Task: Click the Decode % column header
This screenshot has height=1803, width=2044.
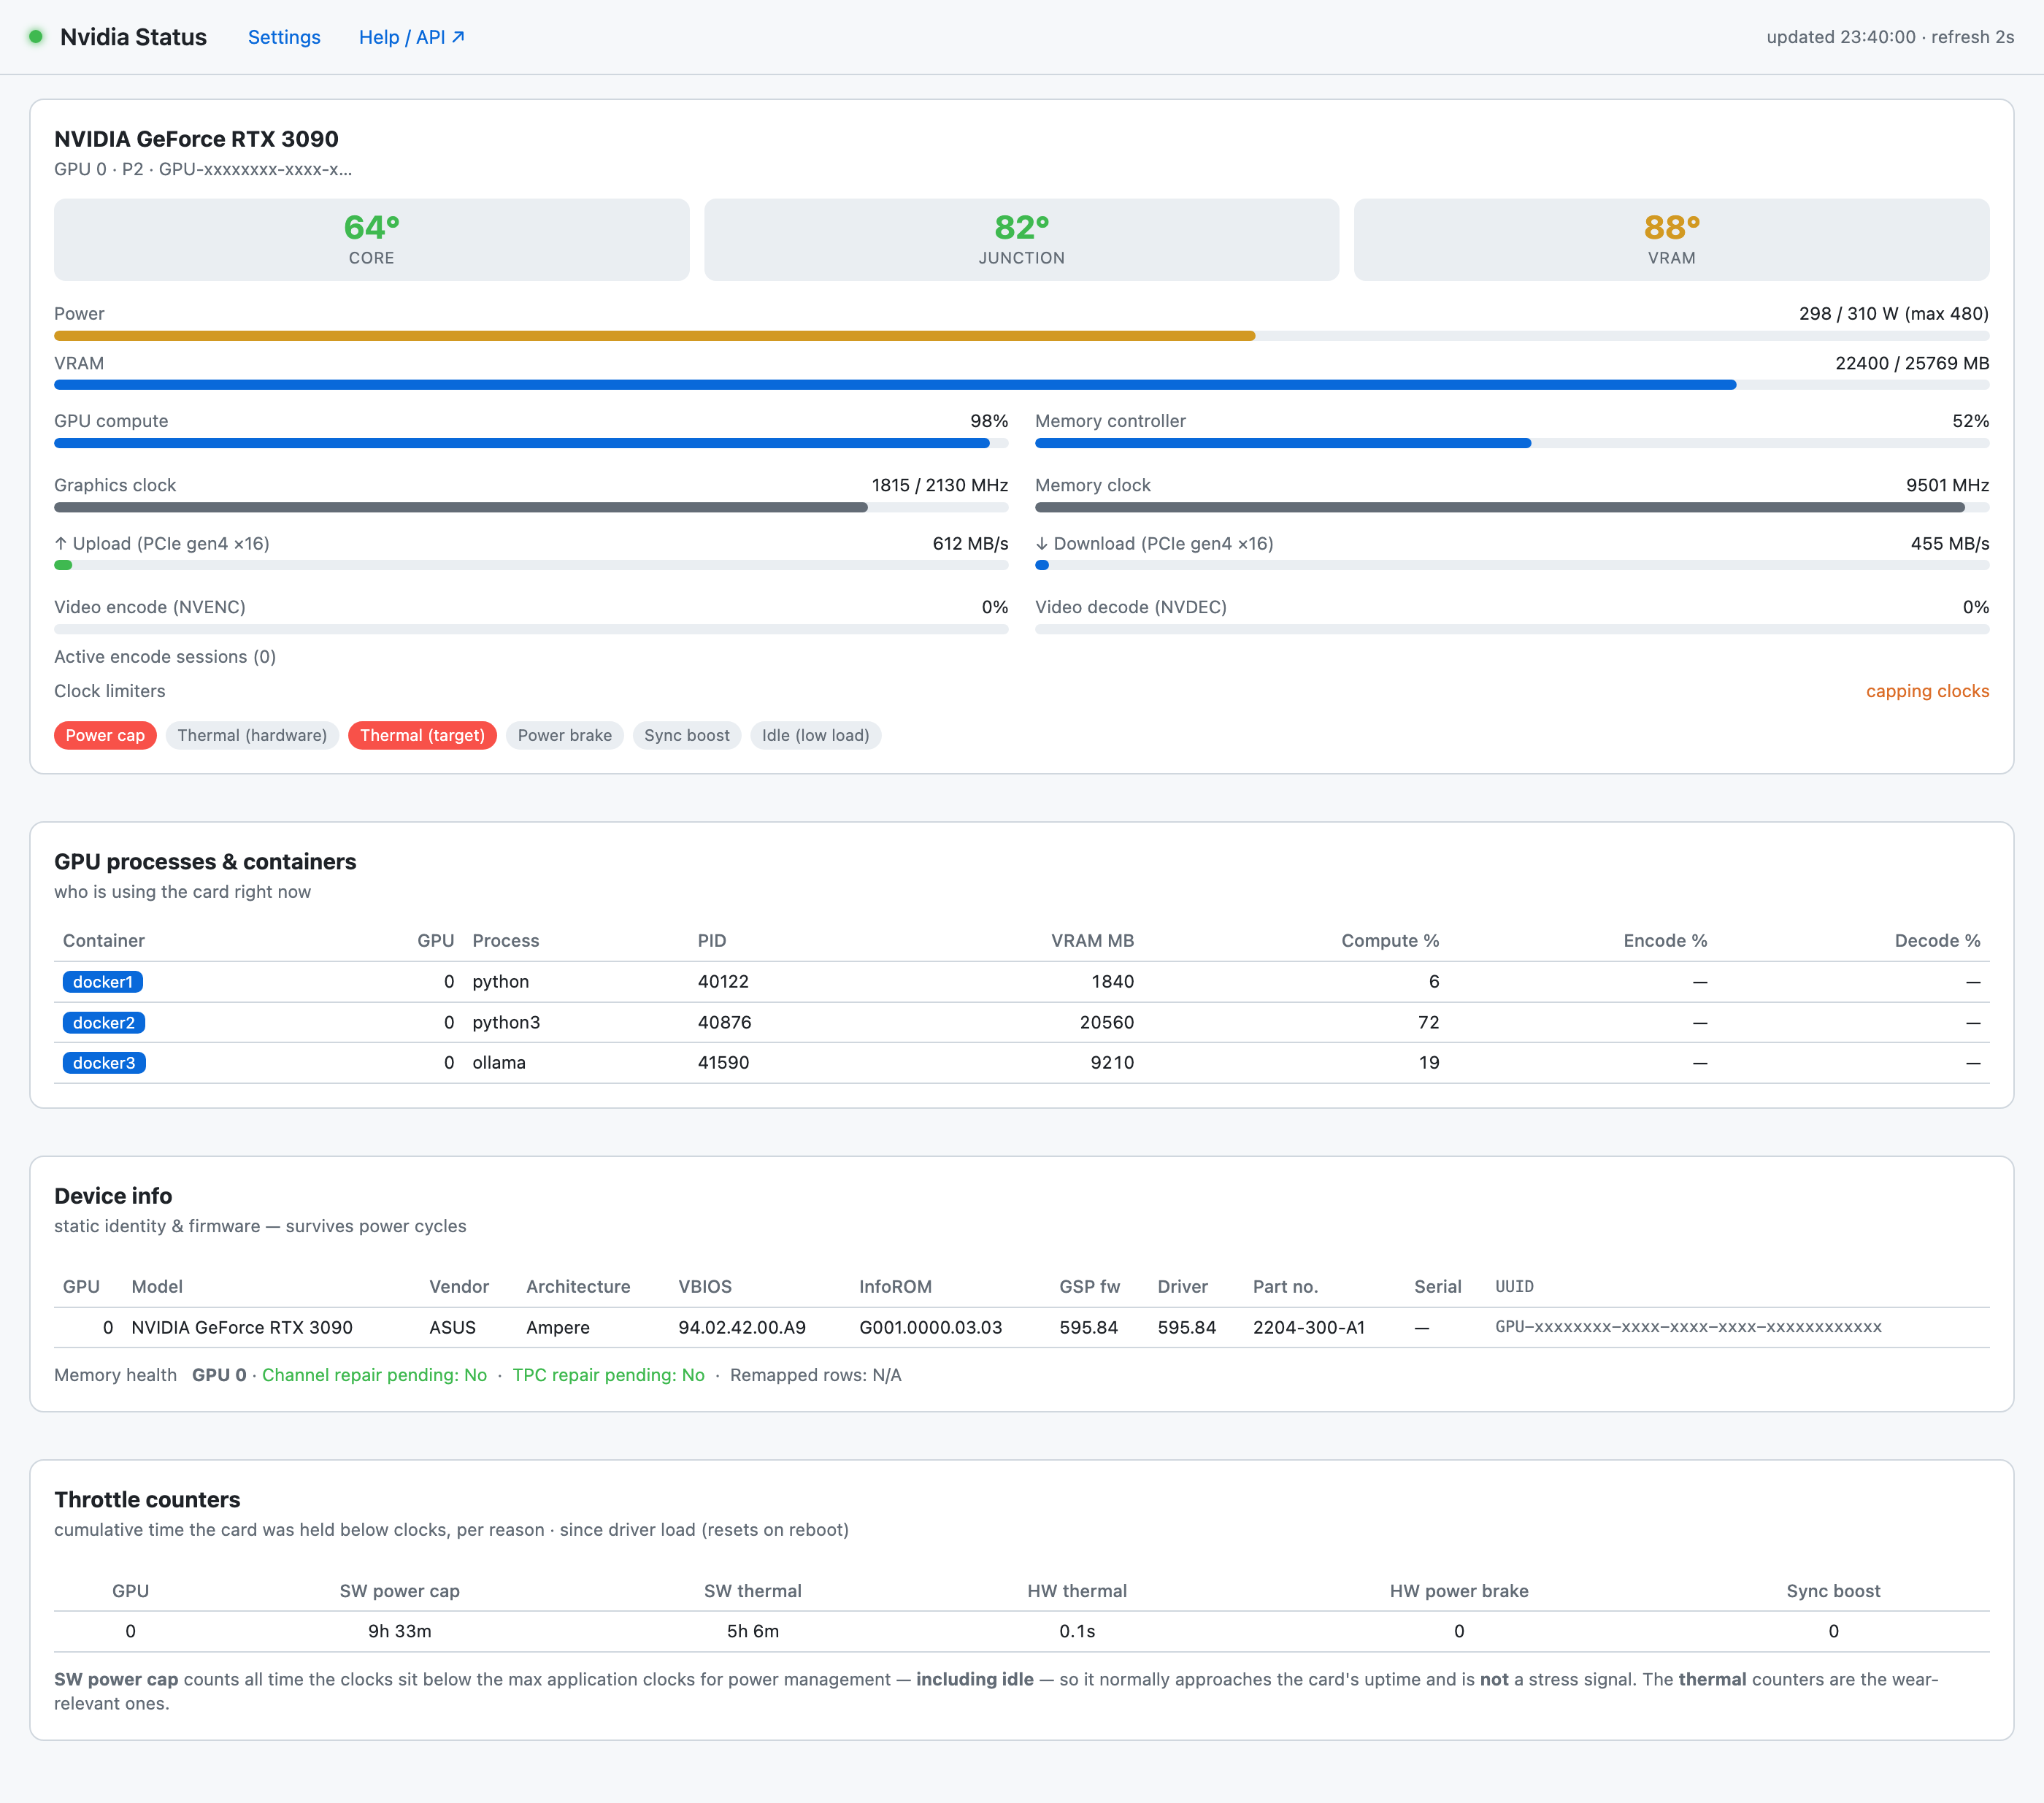Action: tap(1937, 941)
